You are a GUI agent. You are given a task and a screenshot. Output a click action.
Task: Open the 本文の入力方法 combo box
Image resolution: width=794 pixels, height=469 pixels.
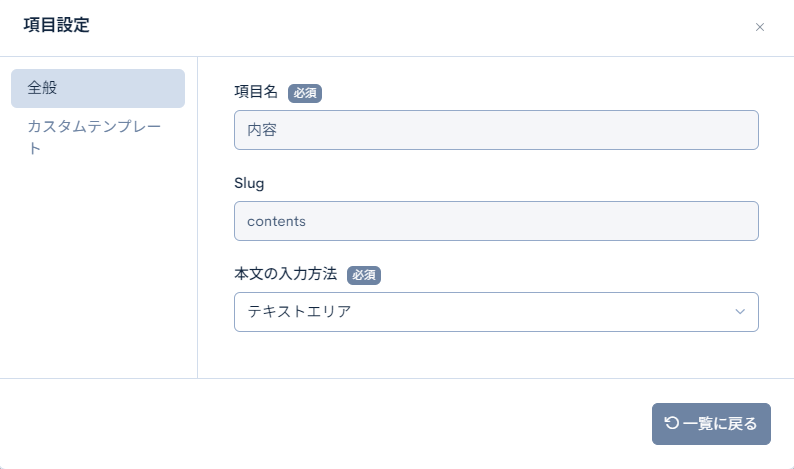(x=495, y=311)
